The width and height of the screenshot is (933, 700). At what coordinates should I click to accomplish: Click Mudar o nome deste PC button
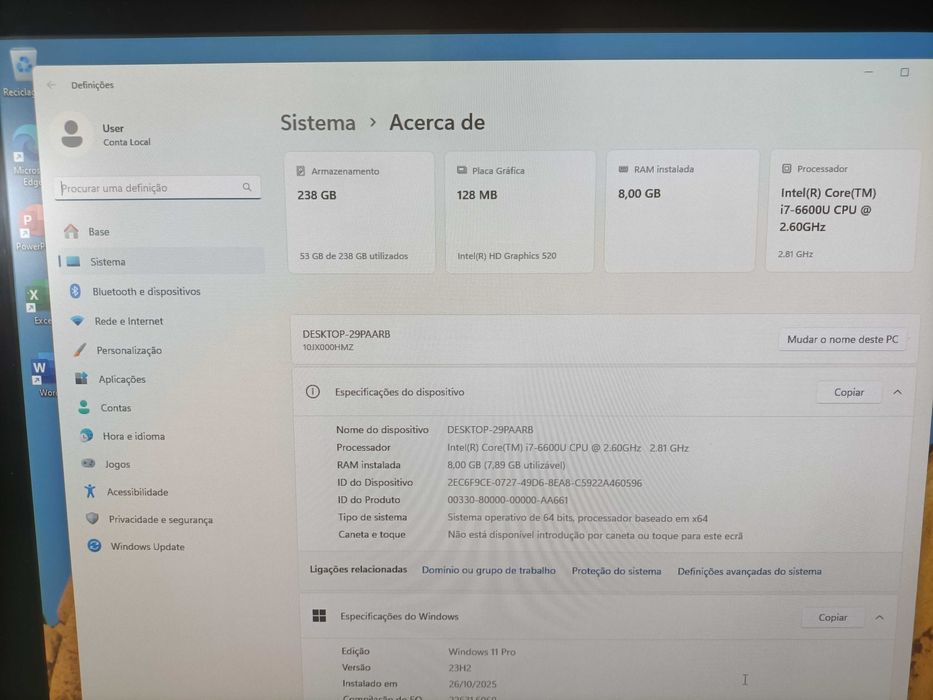click(x=843, y=339)
